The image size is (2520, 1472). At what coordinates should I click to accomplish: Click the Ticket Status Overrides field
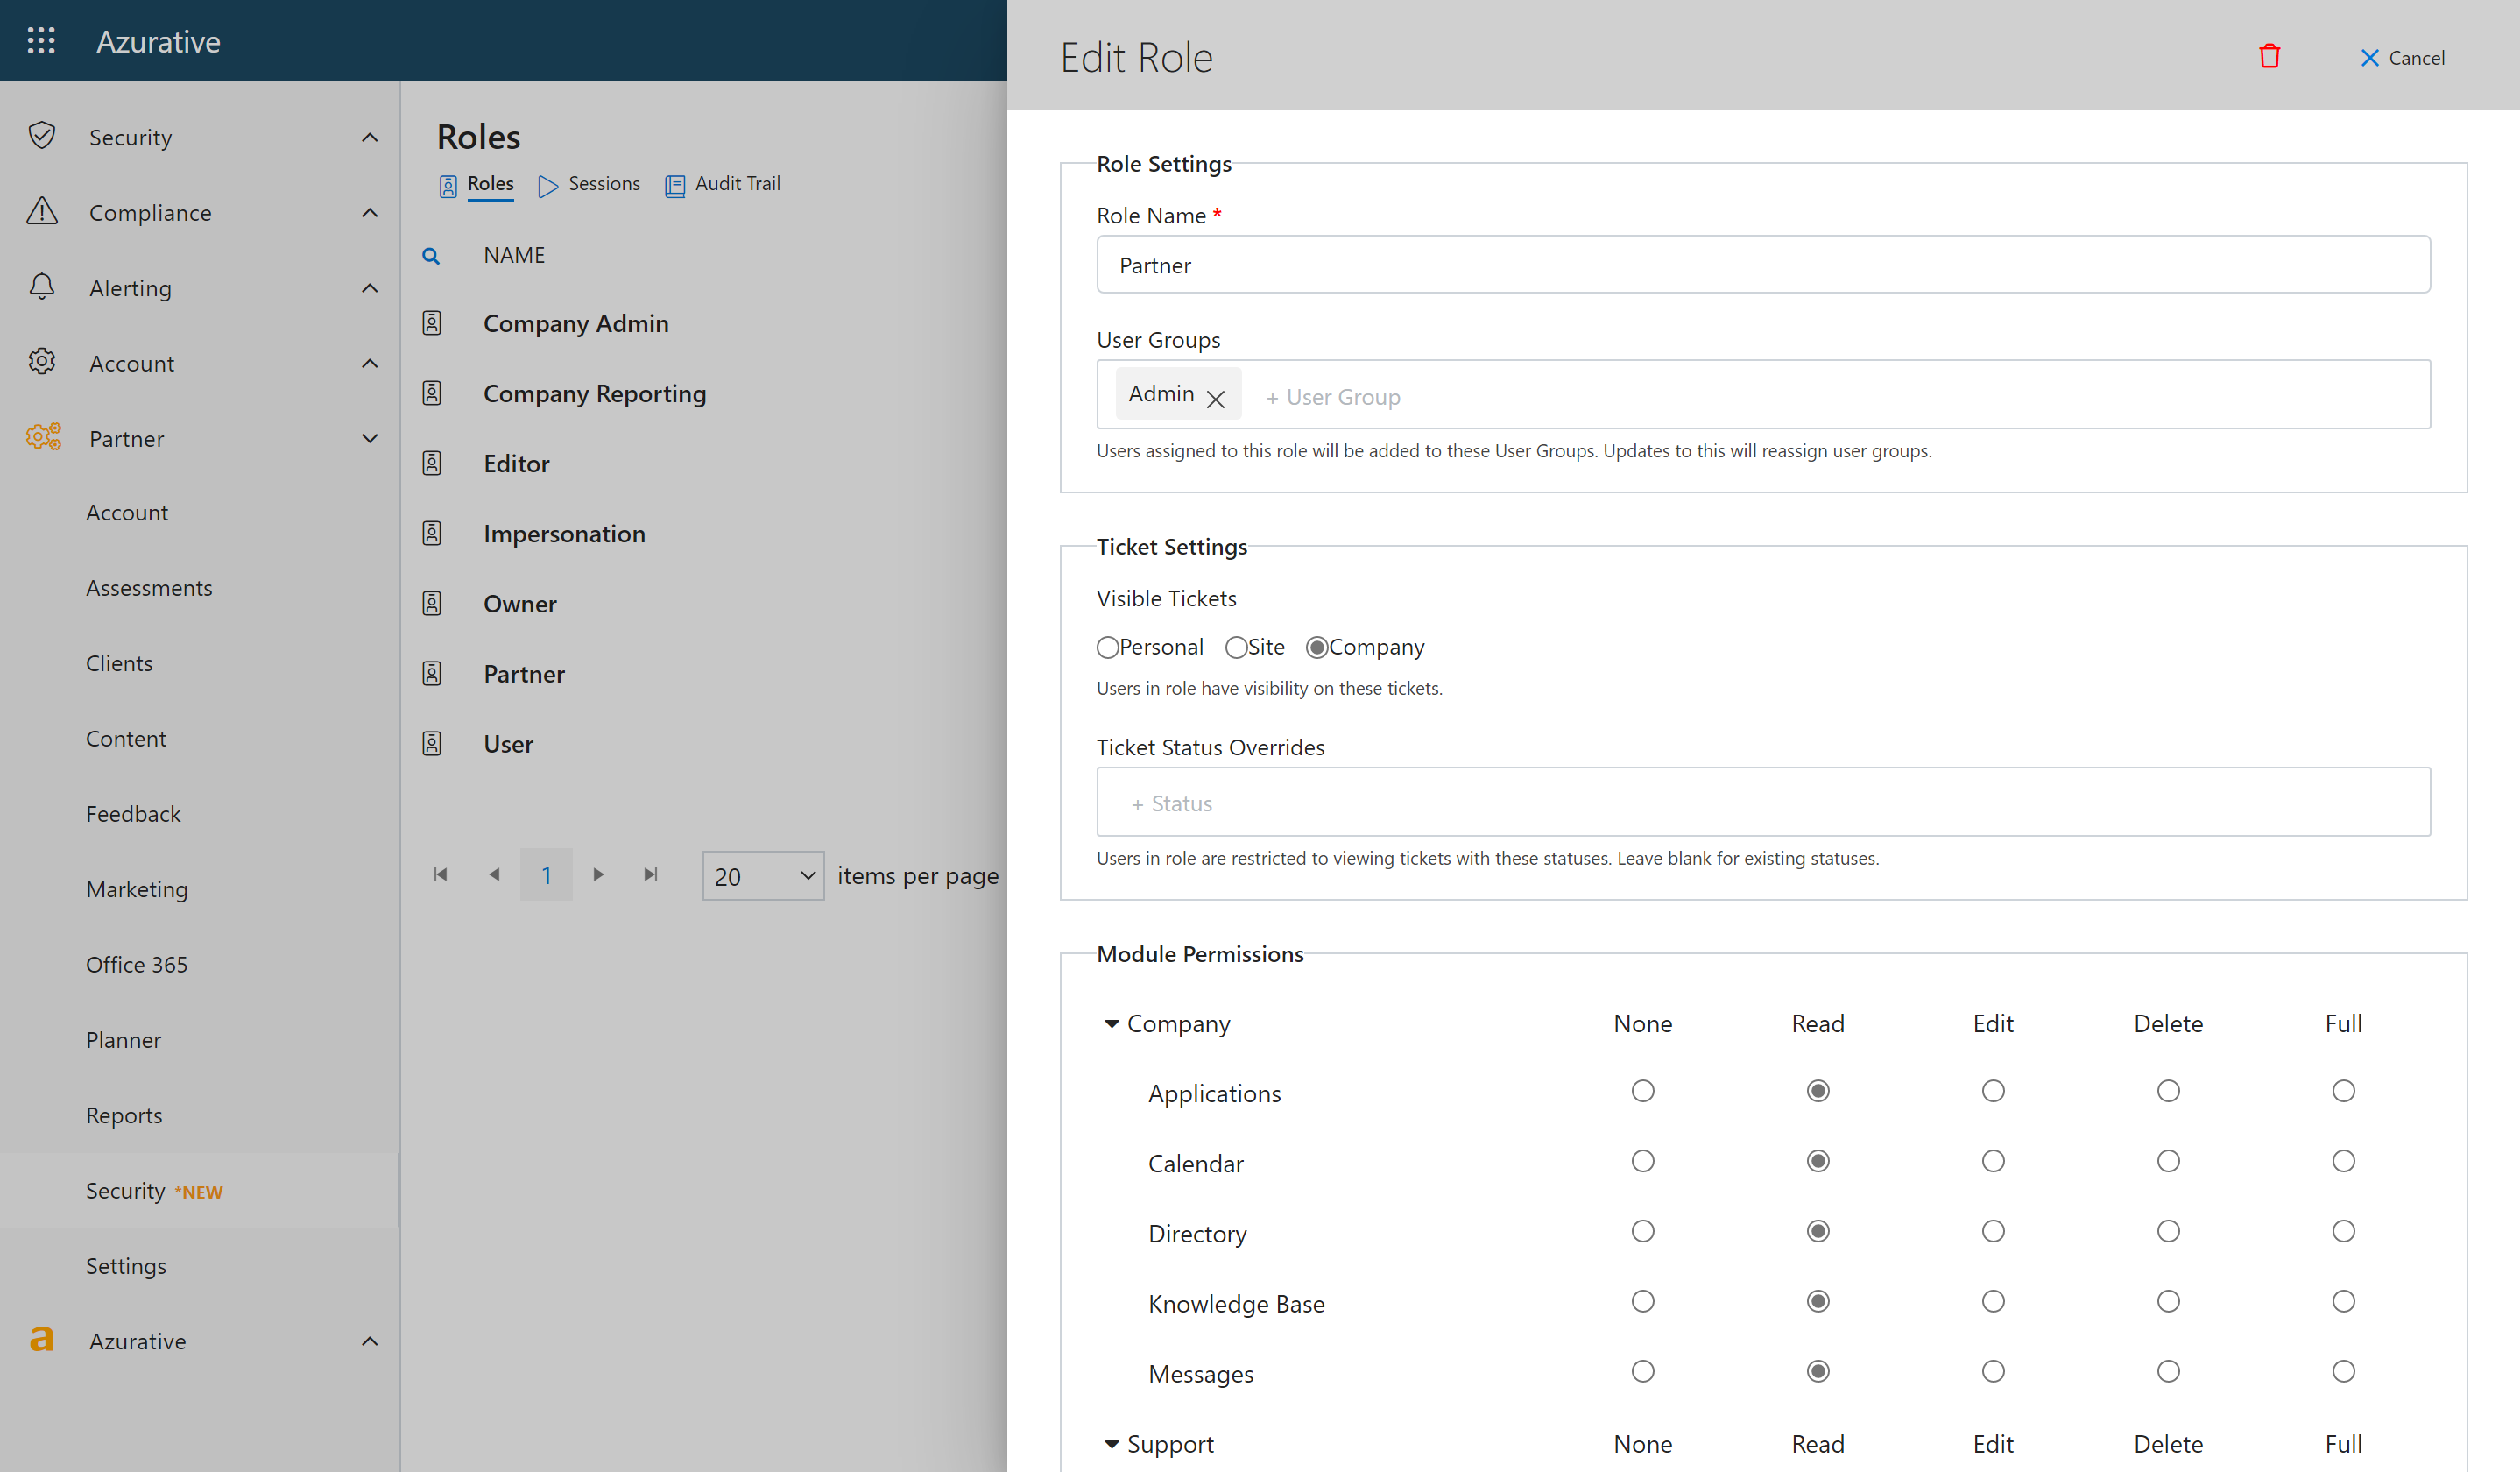pyautogui.click(x=1763, y=802)
